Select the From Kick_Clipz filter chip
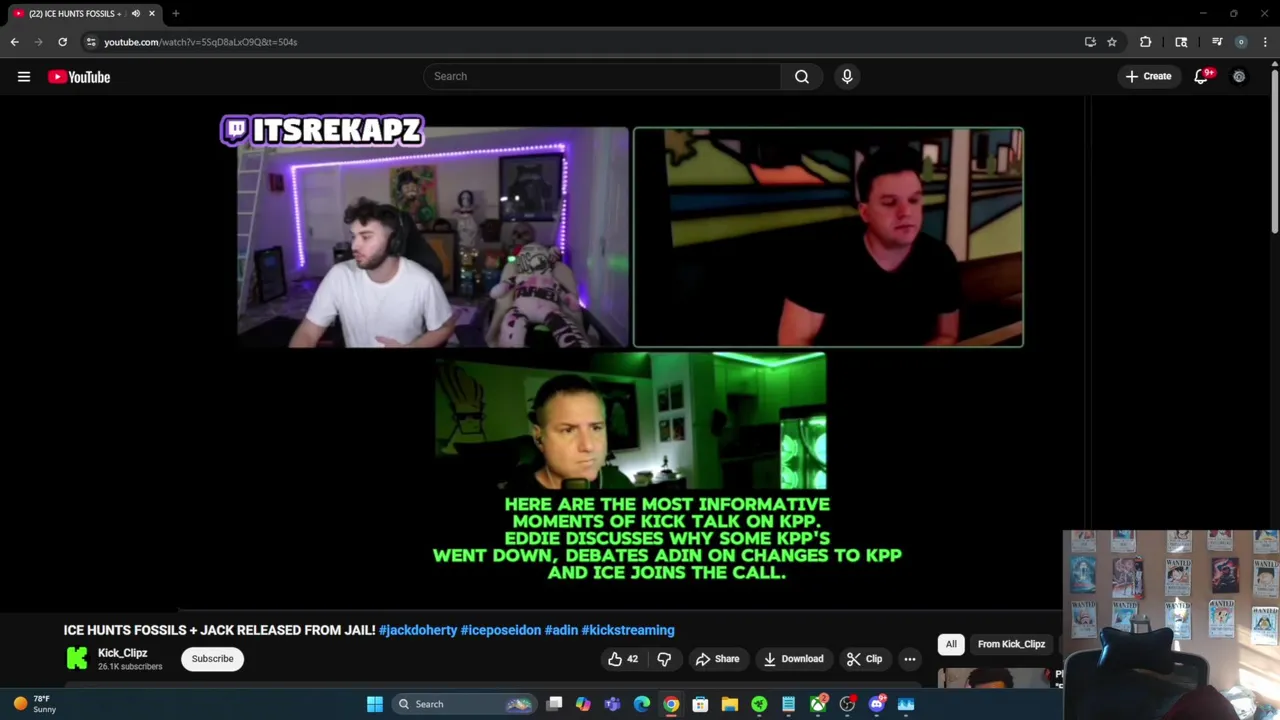This screenshot has width=1280, height=720. tap(1011, 644)
